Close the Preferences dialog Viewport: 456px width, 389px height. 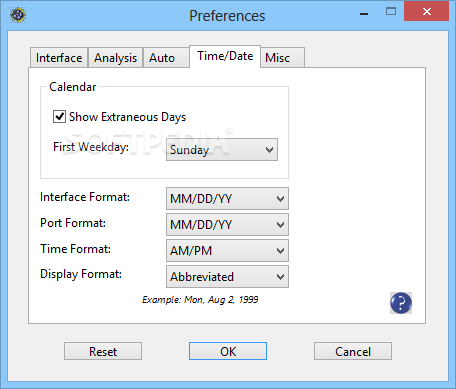pyautogui.click(x=426, y=12)
